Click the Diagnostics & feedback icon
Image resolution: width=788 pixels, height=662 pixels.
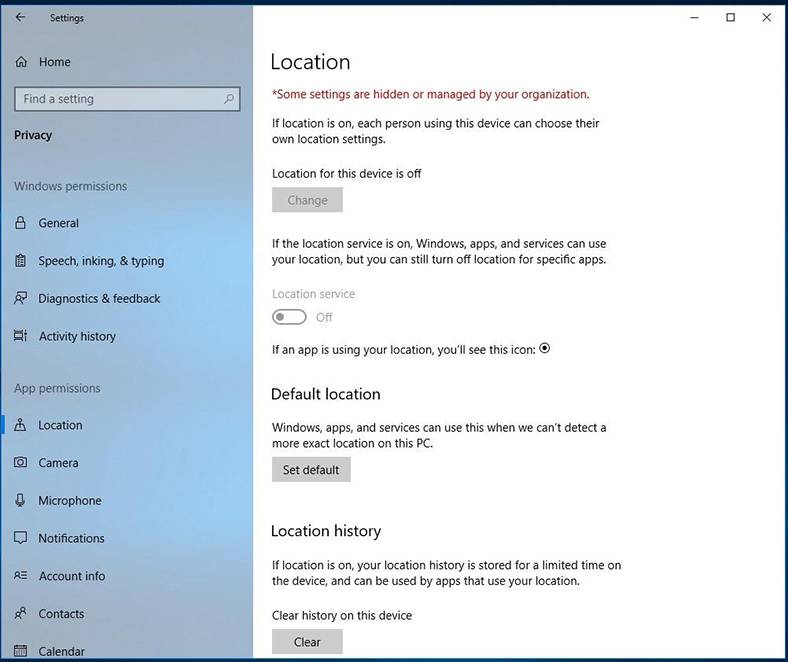pos(20,298)
